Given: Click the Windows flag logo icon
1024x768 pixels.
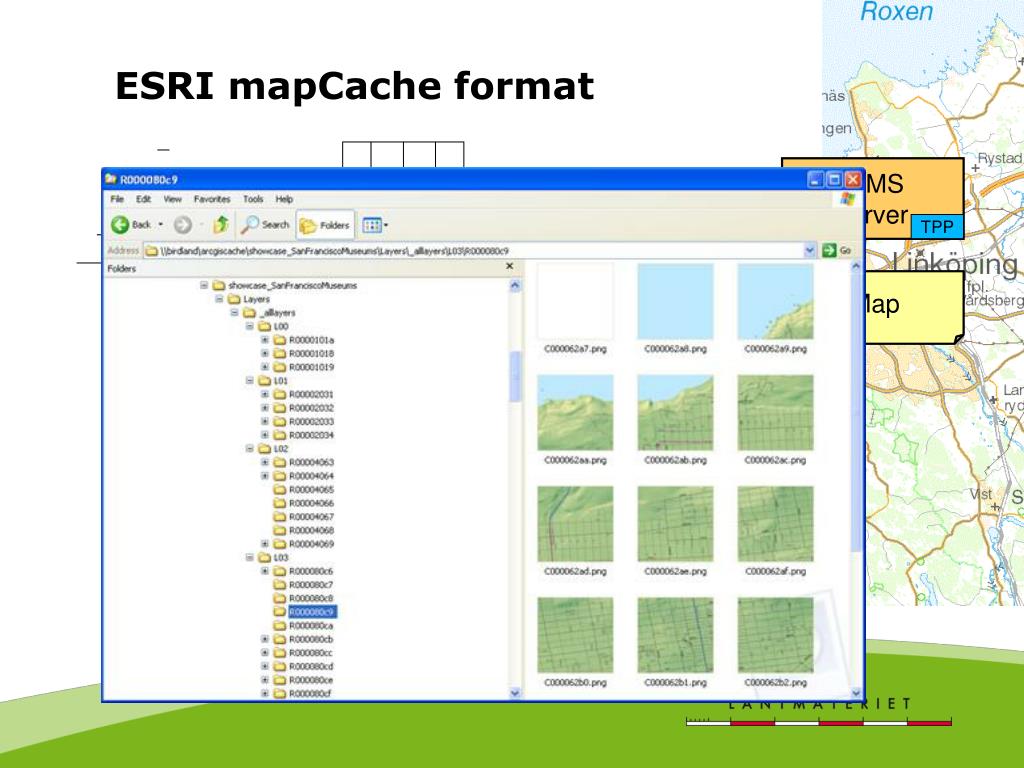Looking at the screenshot, I should coord(848,199).
